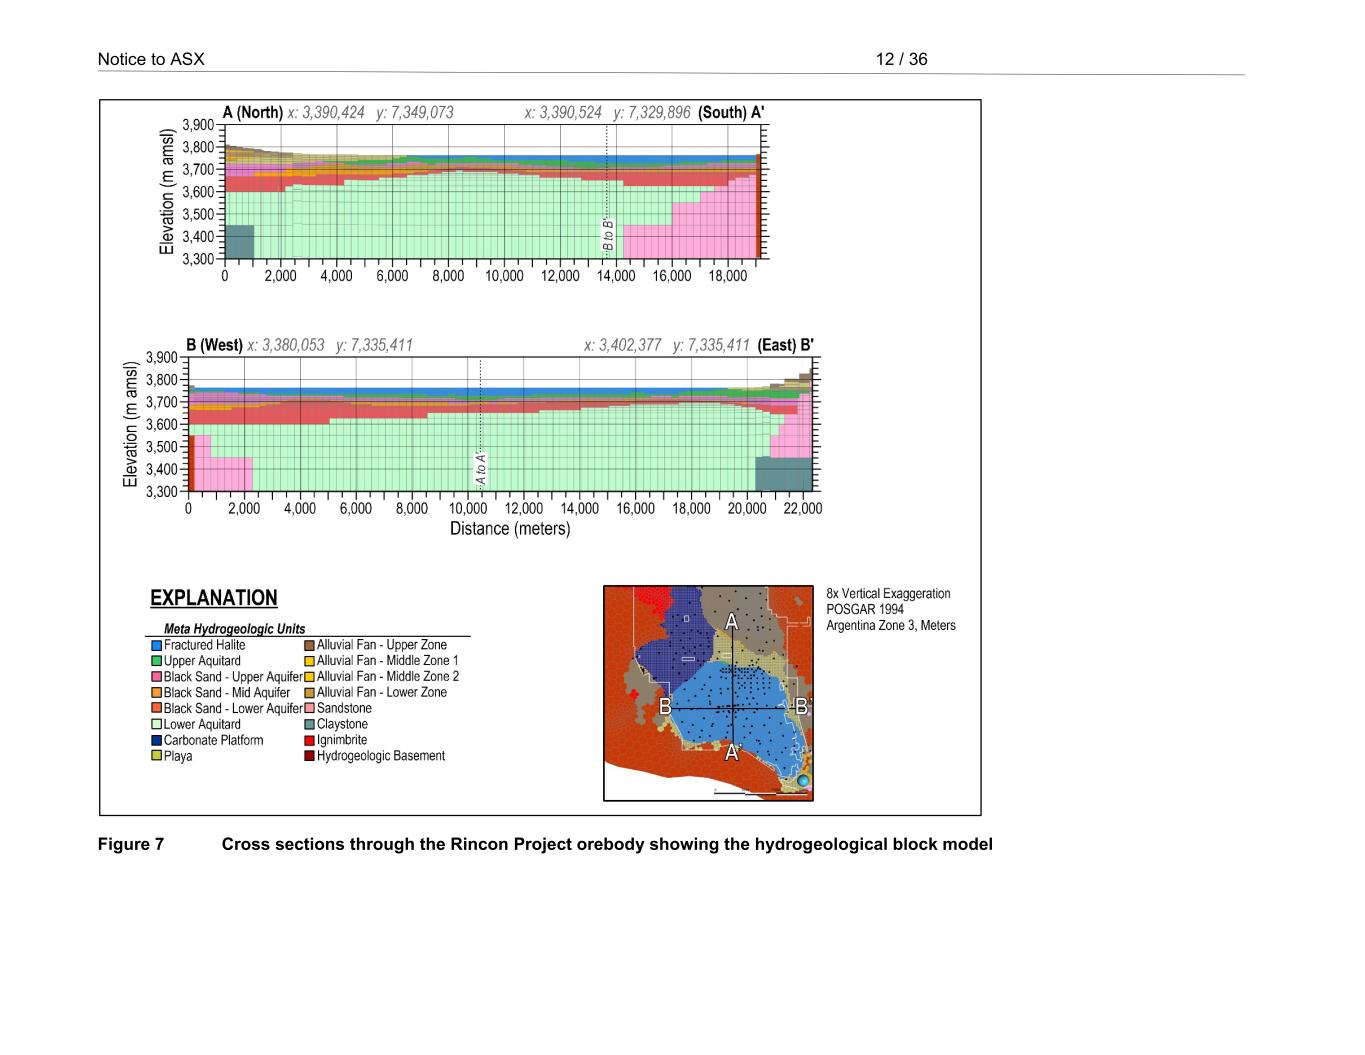Select the Claystone legend swatch
Screen dimensions: 1365x1055
[x=310, y=725]
